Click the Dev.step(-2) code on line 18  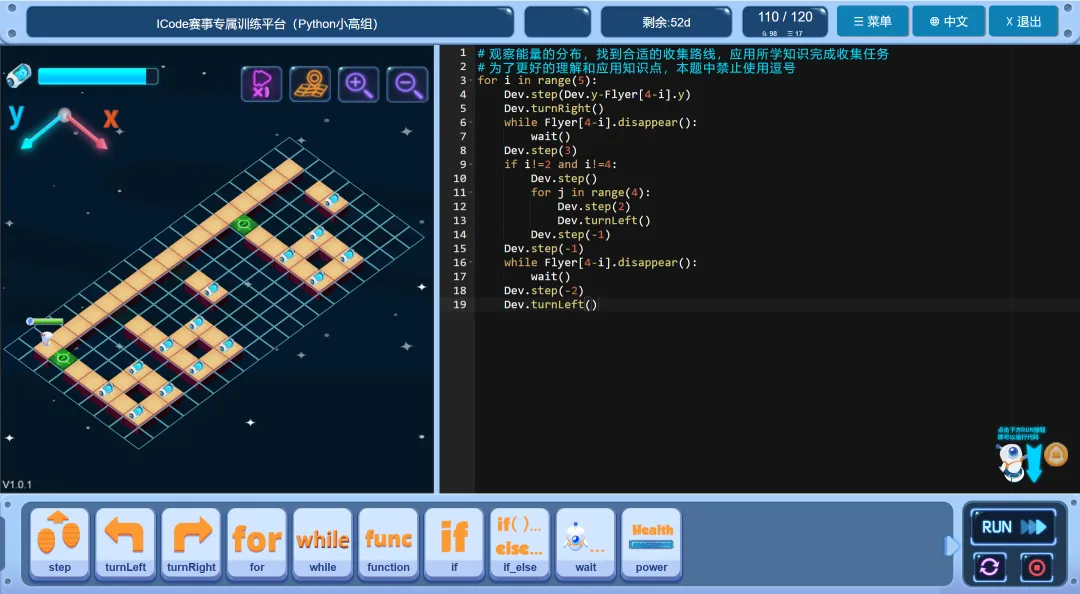pyautogui.click(x=543, y=291)
